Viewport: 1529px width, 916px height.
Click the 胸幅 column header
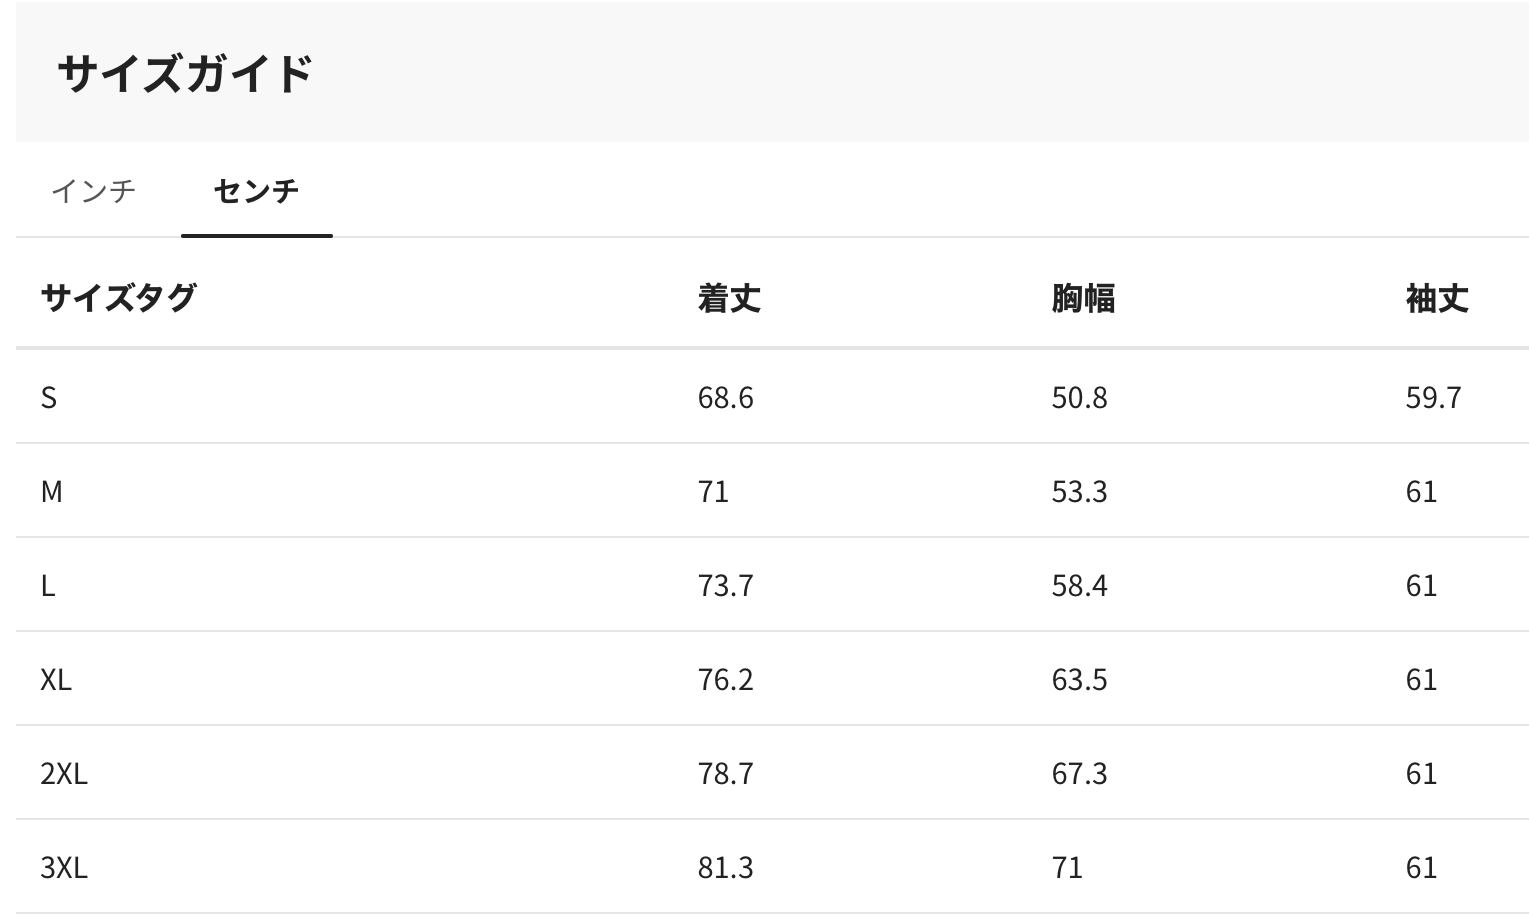[x=1083, y=298]
